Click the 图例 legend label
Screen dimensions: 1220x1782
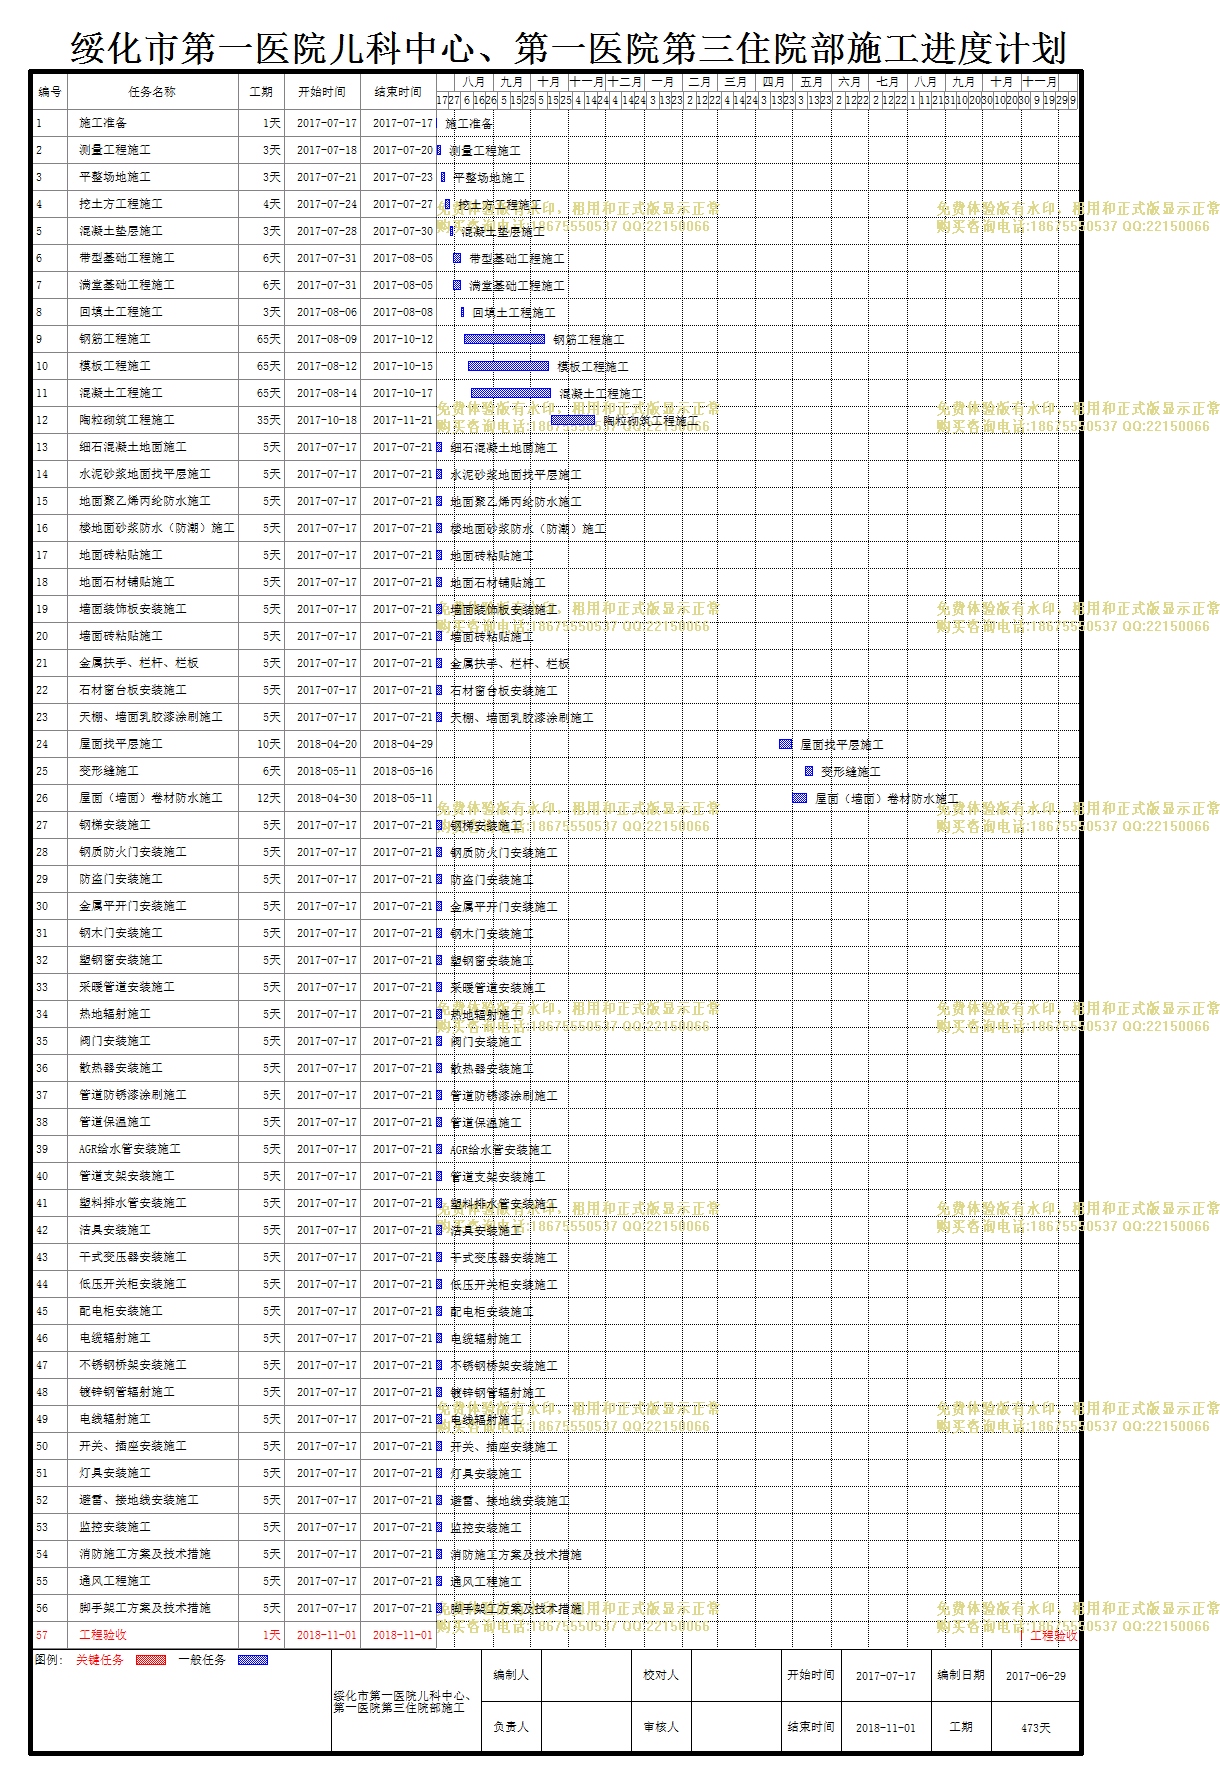[47, 1660]
